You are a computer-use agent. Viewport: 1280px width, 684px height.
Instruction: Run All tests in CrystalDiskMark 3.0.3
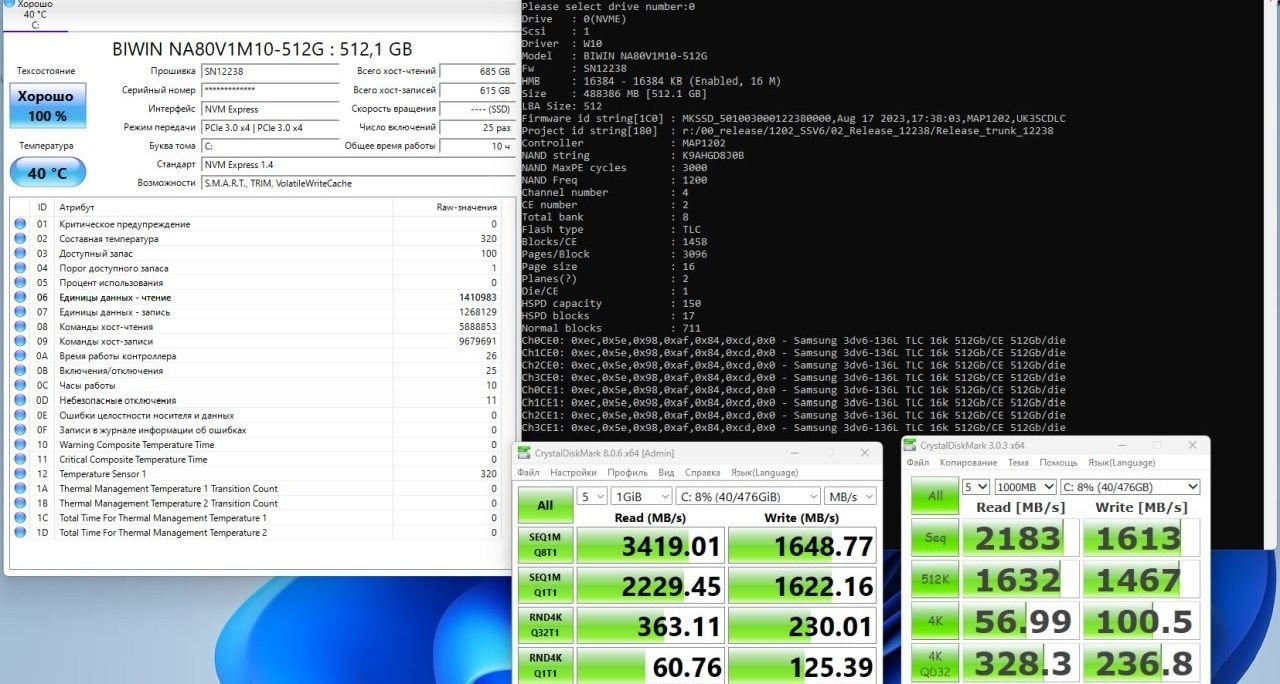click(x=934, y=496)
